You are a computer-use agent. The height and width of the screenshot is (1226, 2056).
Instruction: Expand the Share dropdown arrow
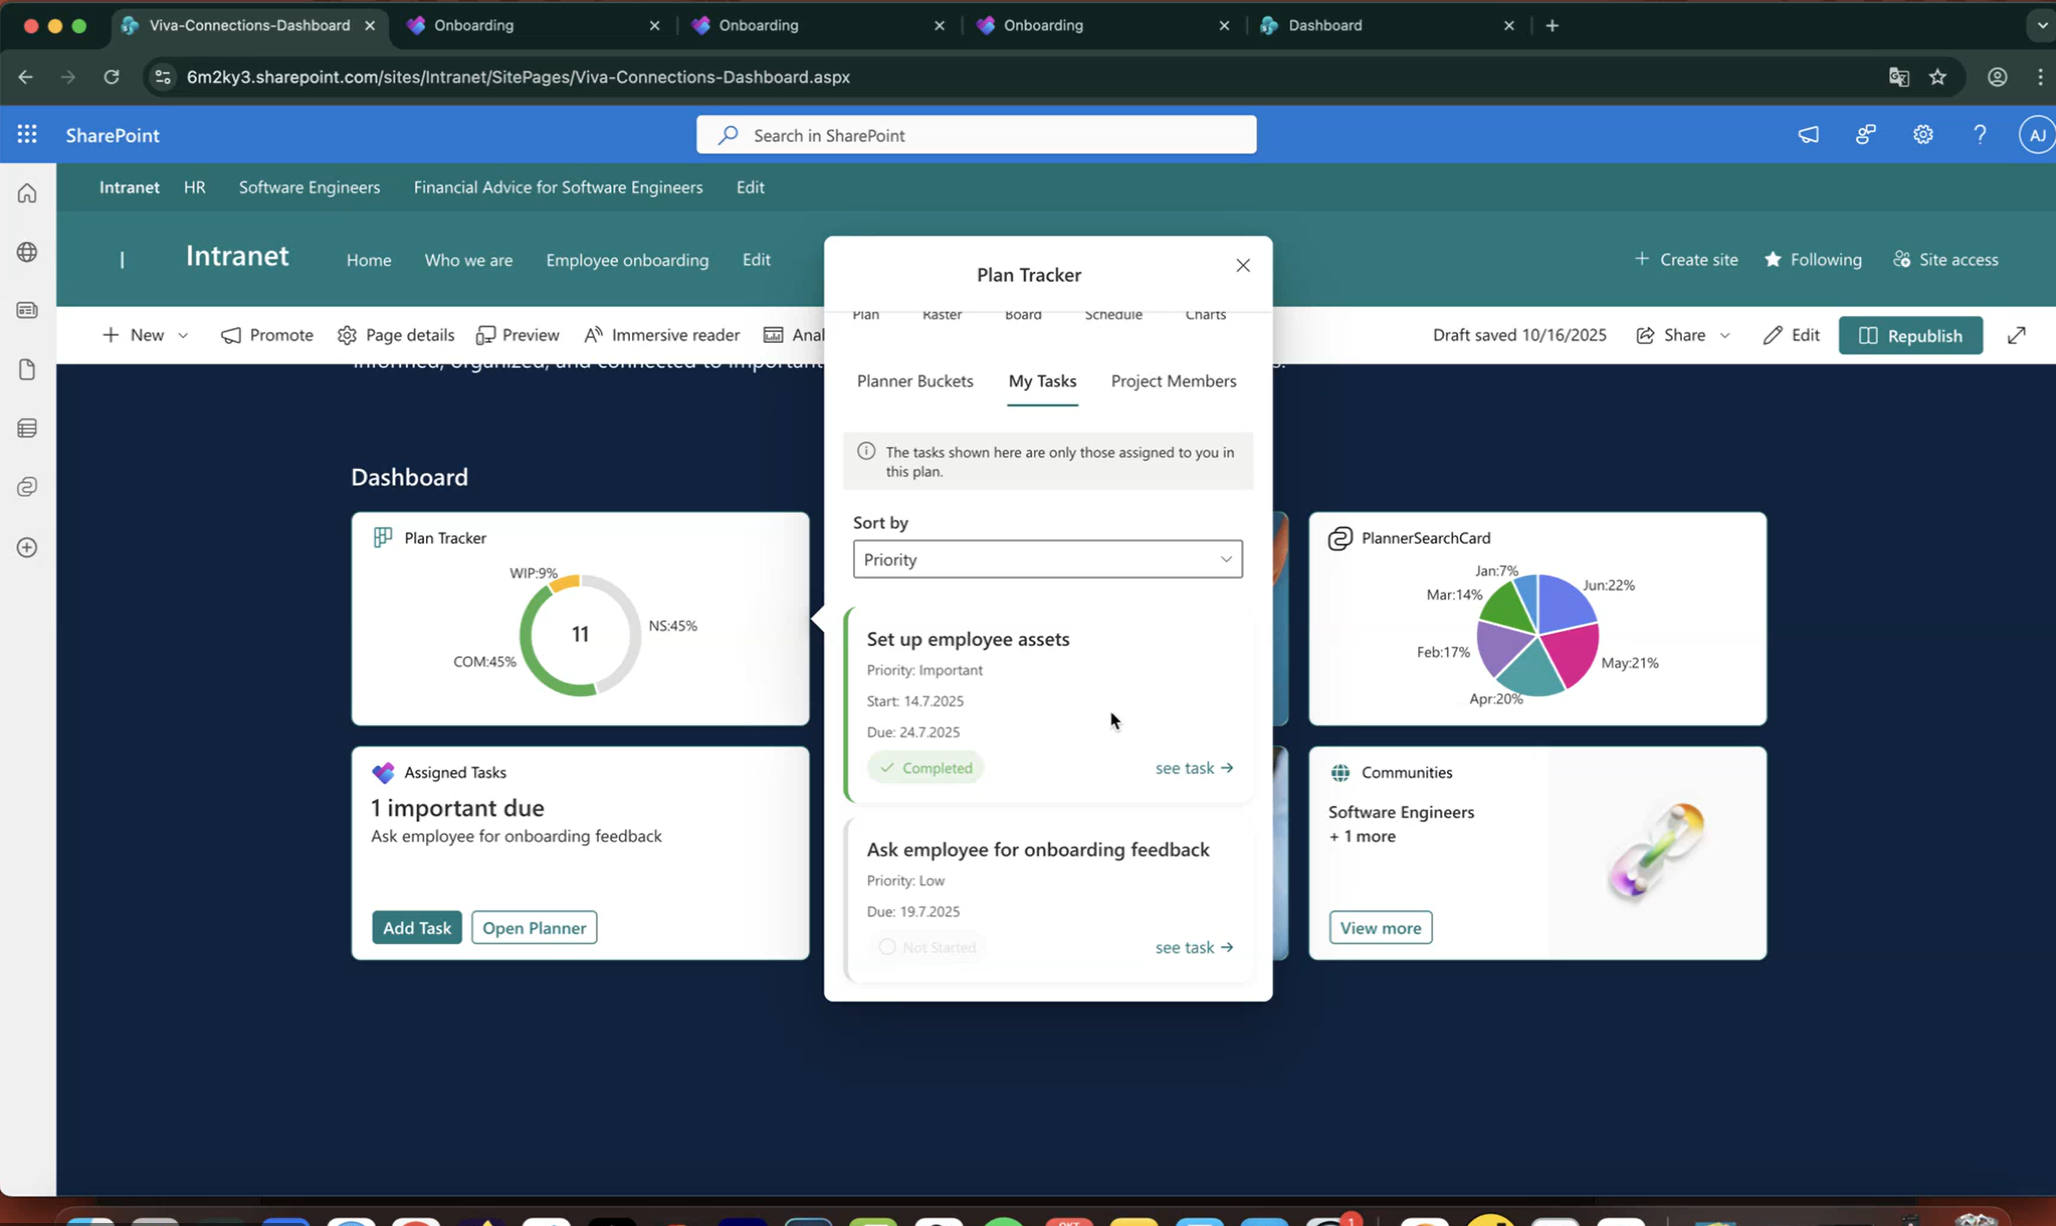(1724, 335)
